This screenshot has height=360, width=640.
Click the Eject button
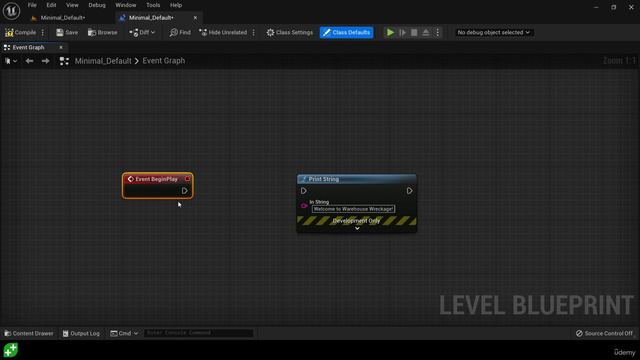point(426,32)
